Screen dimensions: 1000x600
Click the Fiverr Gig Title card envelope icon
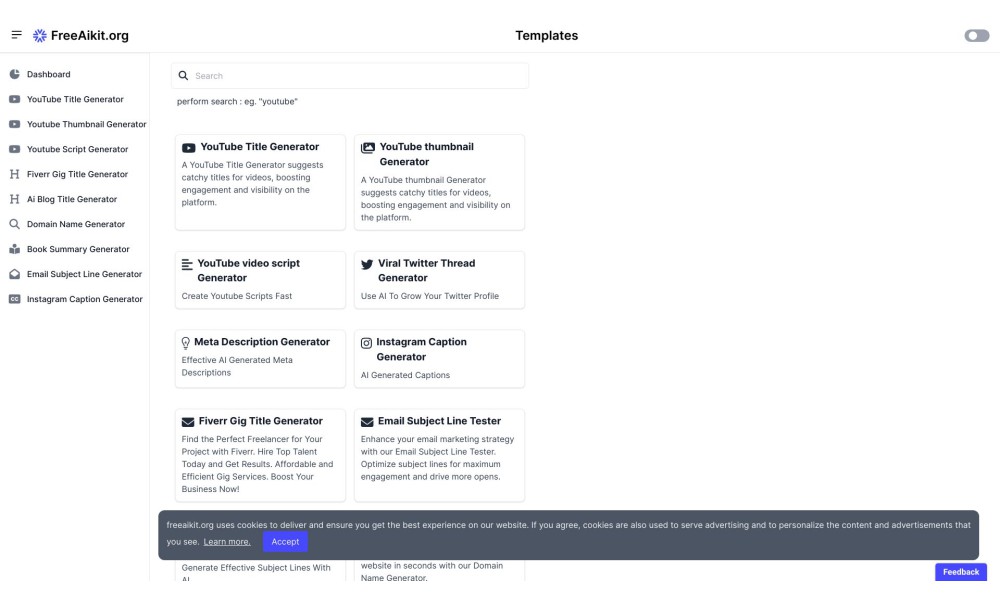[188, 422]
